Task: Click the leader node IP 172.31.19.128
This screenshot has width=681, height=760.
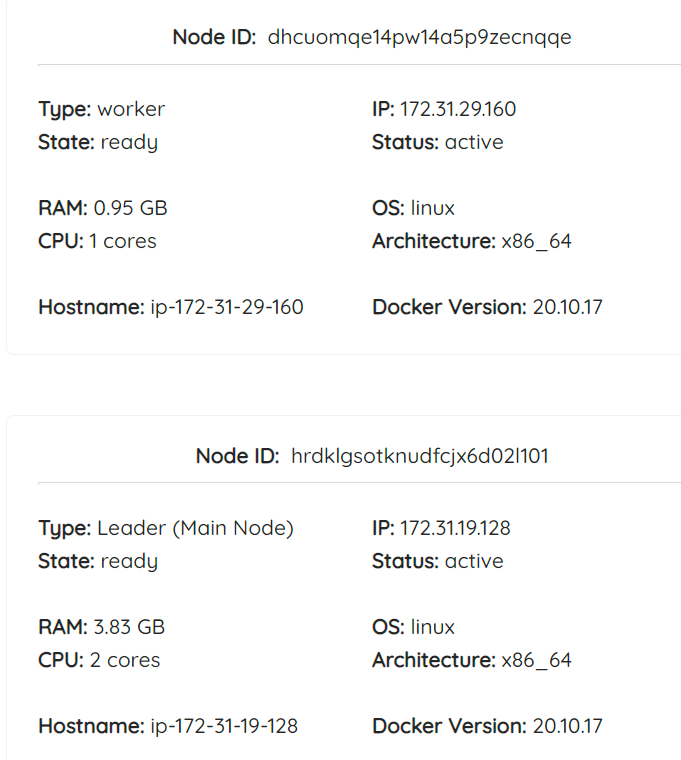Action: coord(455,528)
